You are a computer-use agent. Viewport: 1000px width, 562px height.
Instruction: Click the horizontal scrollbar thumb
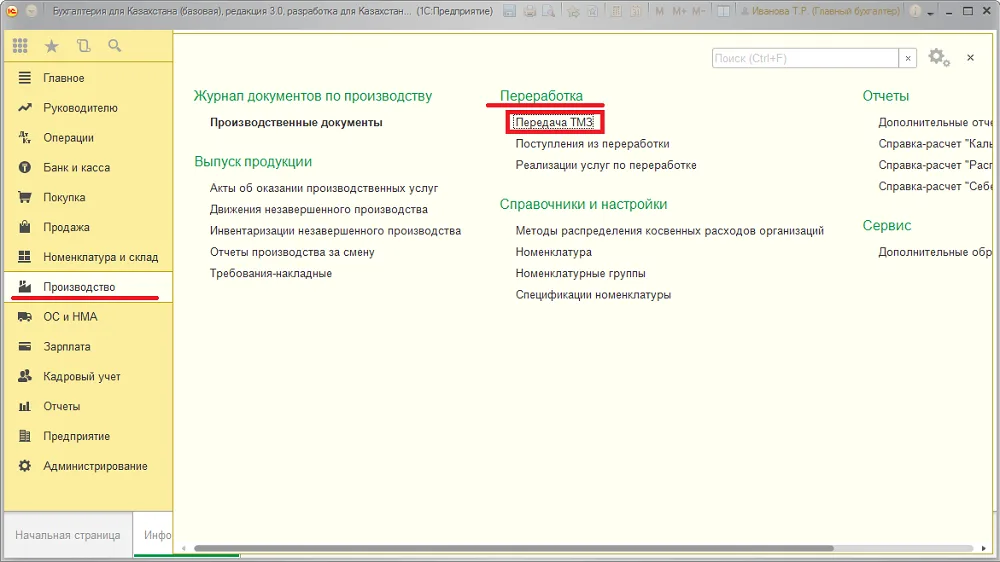pos(513,548)
